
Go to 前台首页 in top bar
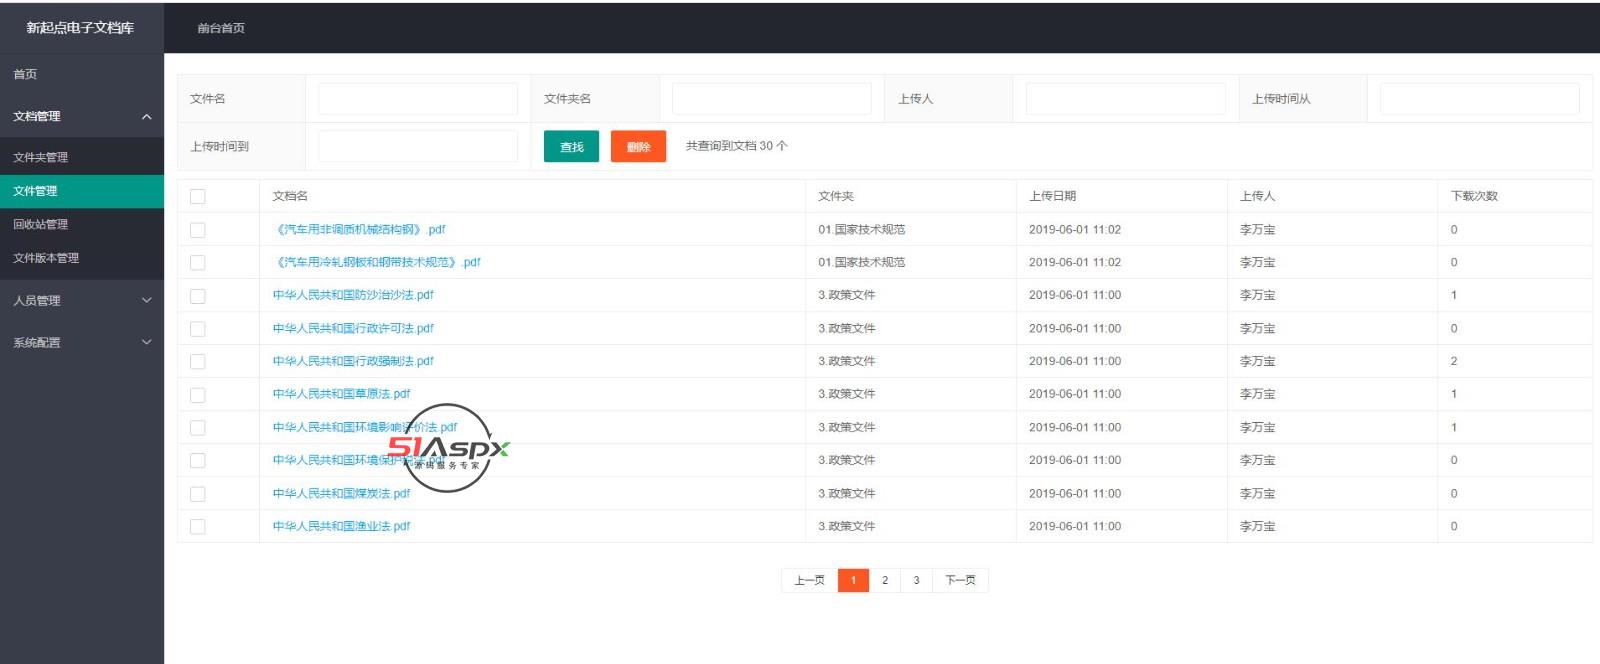click(x=221, y=28)
